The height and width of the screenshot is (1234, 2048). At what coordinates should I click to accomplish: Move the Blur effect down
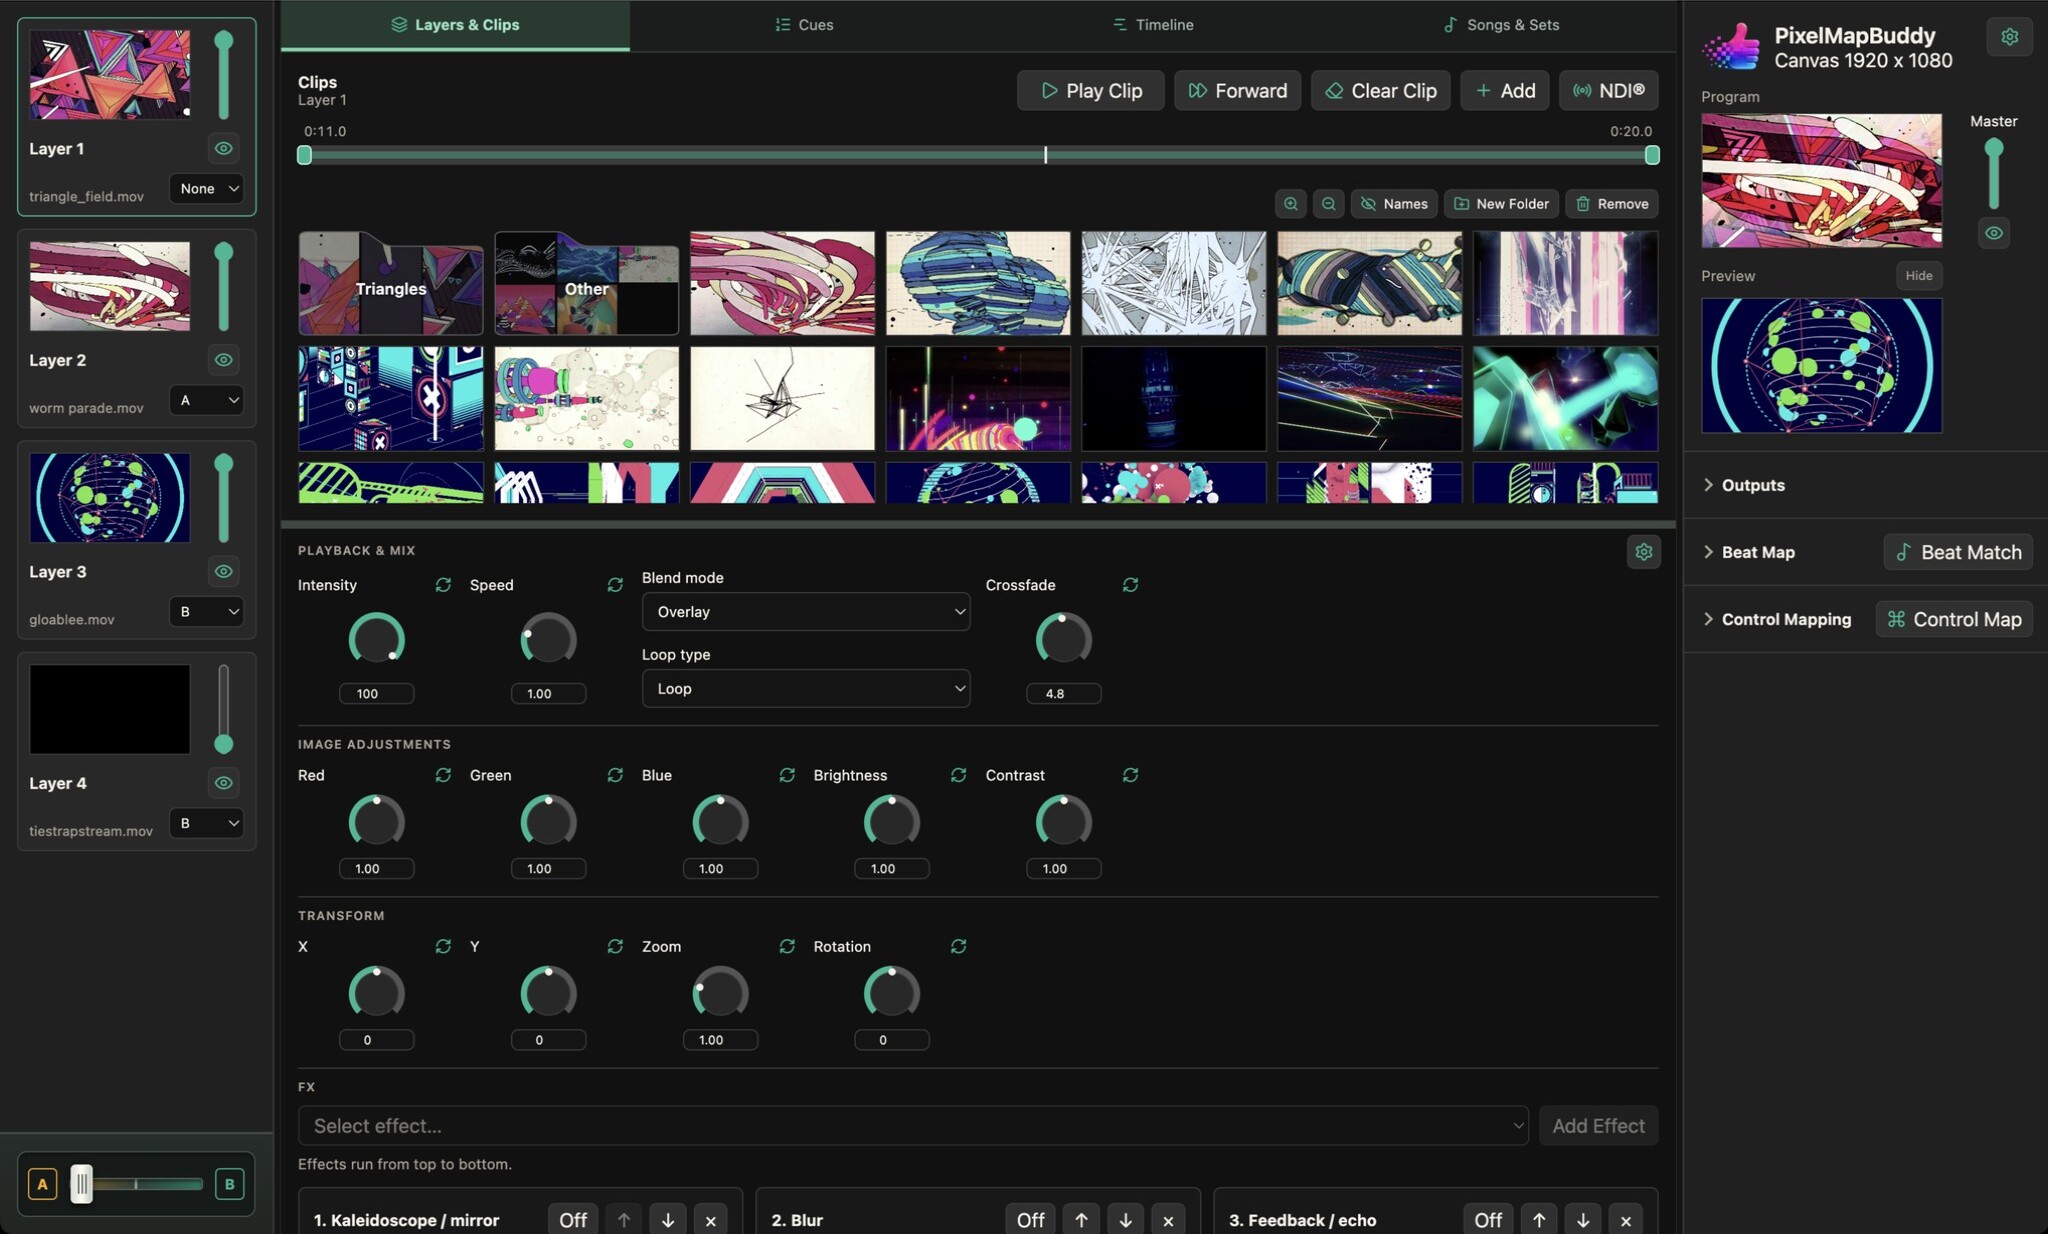pos(1125,1220)
